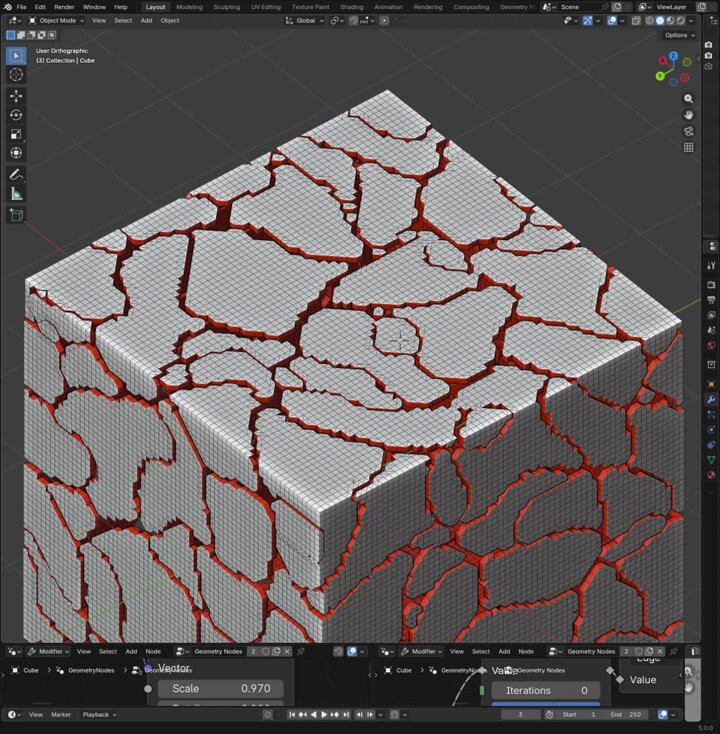Select solid viewport shading
The height and width of the screenshot is (734, 720).
click(x=660, y=21)
